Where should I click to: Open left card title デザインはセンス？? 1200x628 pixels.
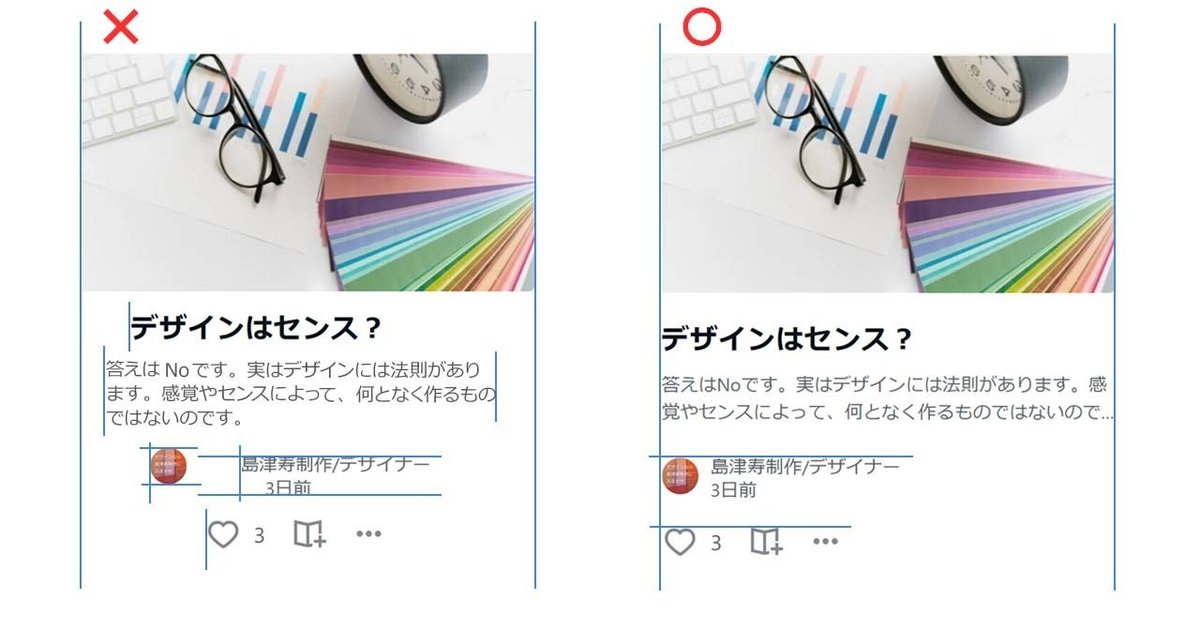(x=257, y=327)
